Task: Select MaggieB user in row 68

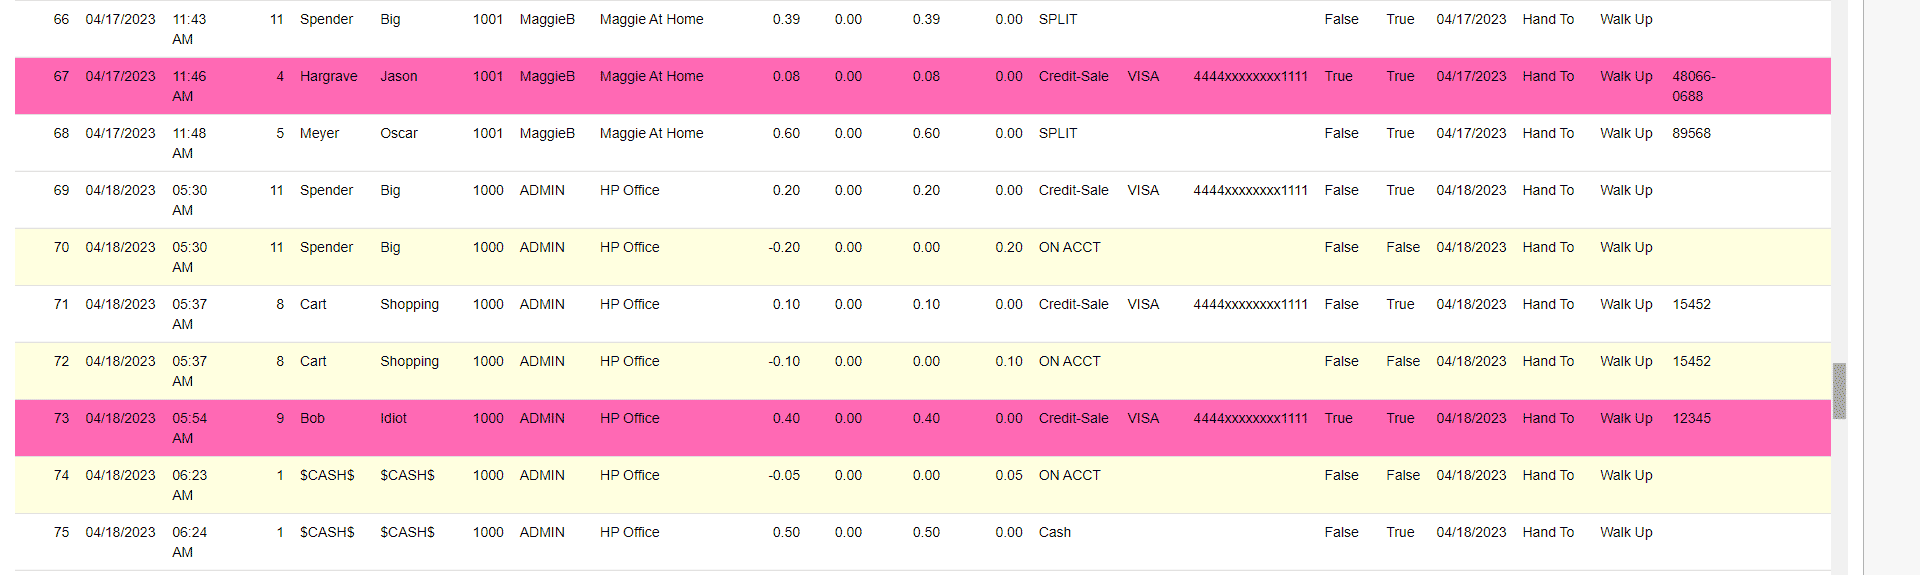Action: [x=547, y=133]
